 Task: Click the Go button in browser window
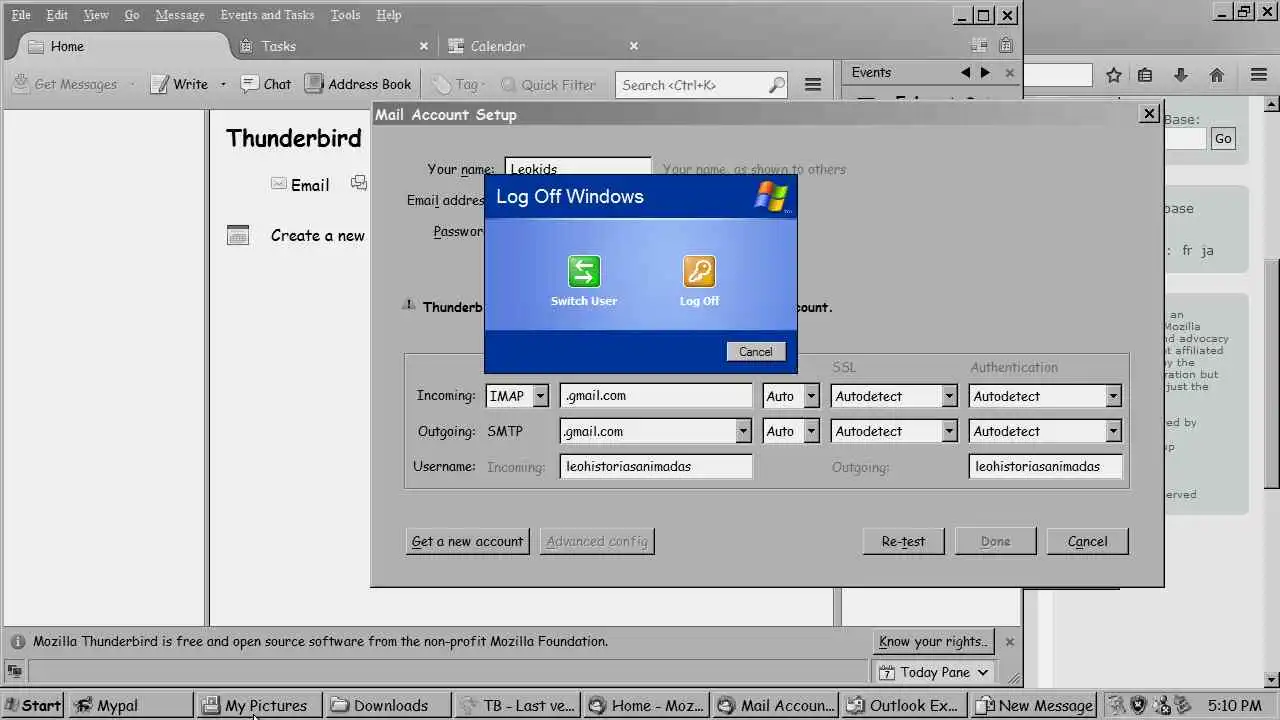click(1223, 139)
